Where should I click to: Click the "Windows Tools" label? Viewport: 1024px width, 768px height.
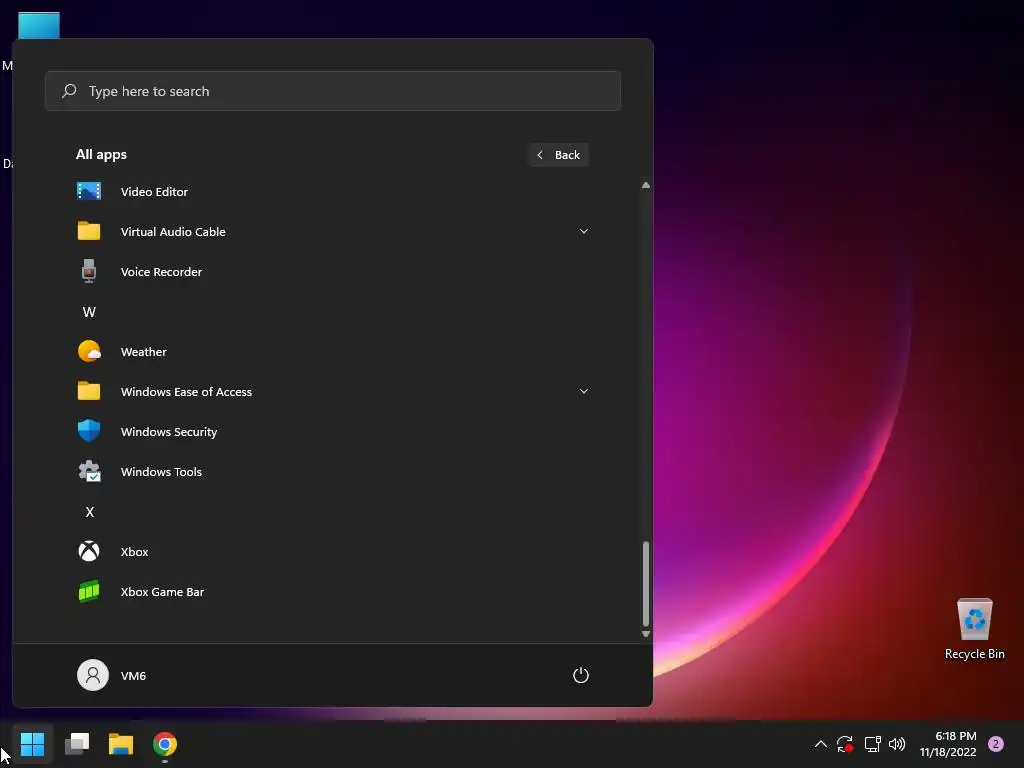pyautogui.click(x=161, y=472)
